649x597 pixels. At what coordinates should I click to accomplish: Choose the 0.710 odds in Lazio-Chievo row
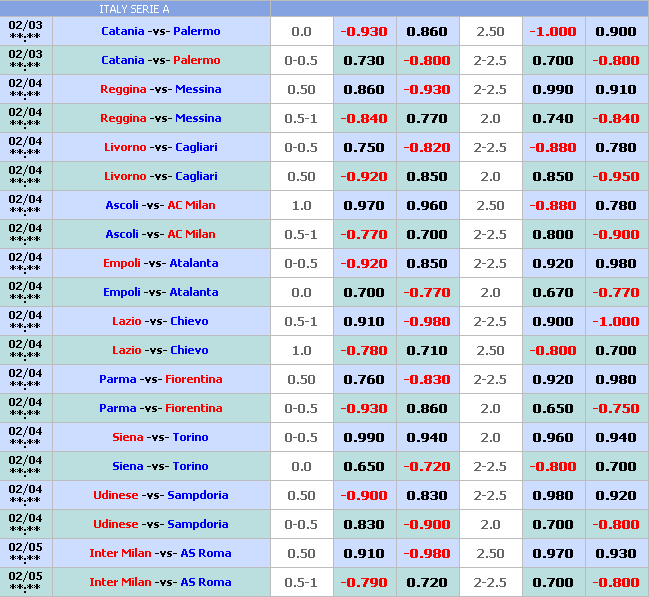(x=427, y=350)
